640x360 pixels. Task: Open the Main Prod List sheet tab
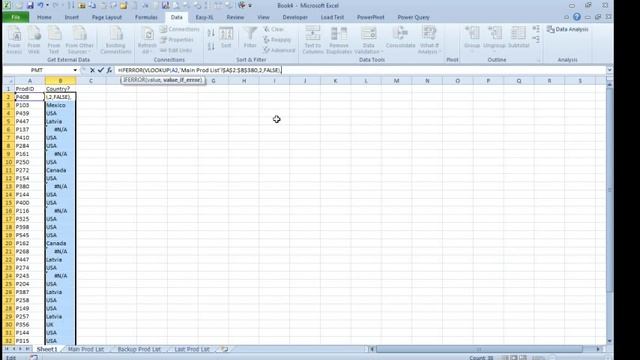(86, 349)
